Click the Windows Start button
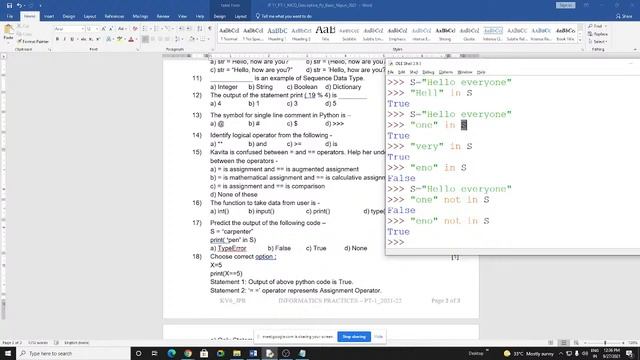The image size is (640, 360). [x=8, y=353]
